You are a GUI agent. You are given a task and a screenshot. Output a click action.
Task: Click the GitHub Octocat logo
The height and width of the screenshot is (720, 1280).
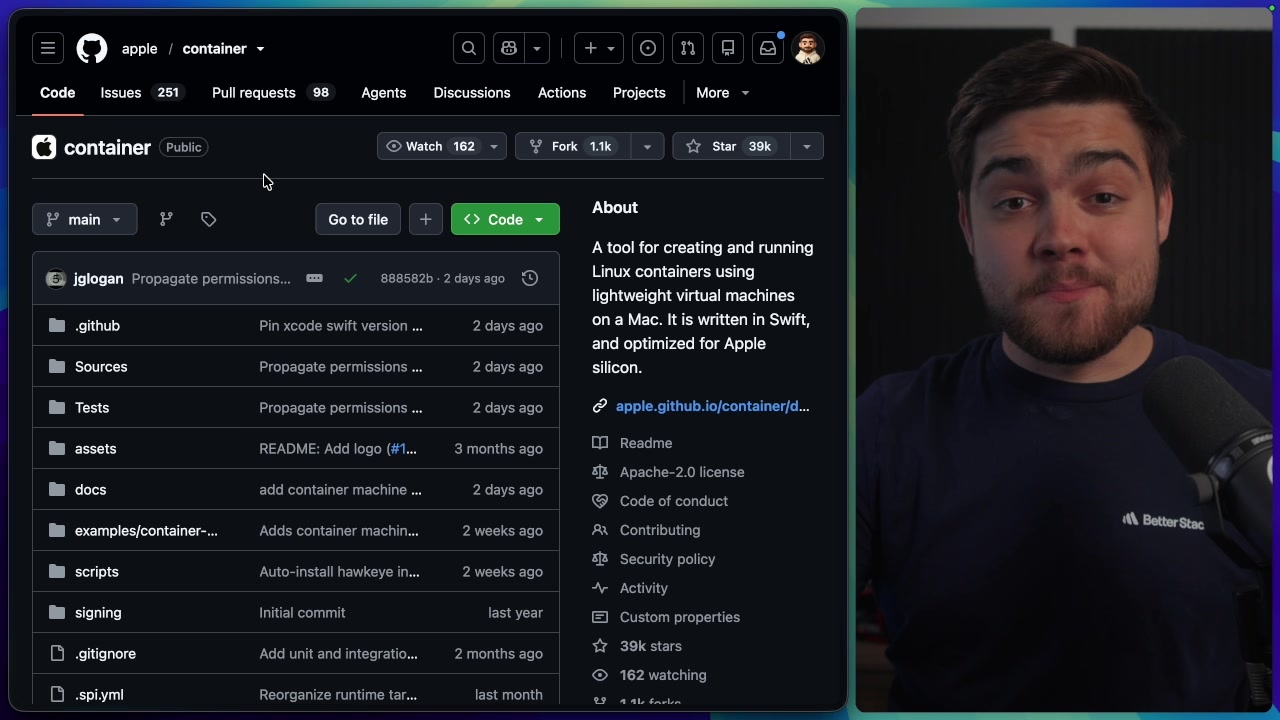click(92, 48)
